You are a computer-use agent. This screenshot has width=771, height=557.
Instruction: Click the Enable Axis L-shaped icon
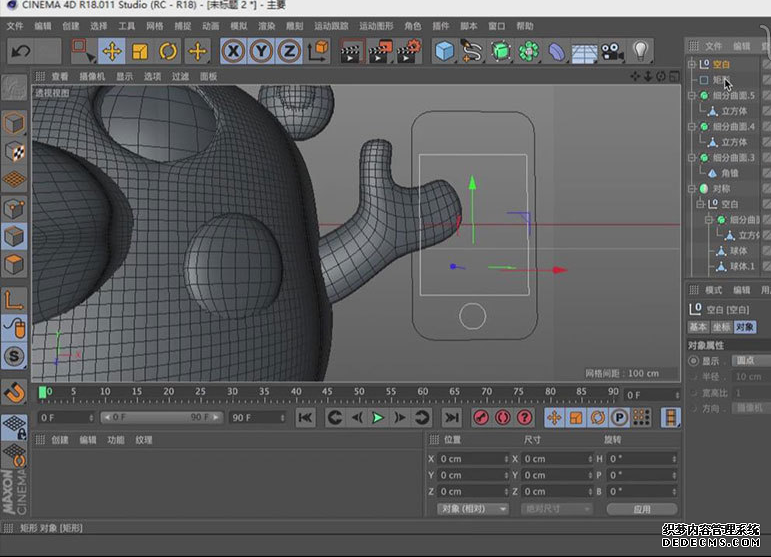[x=14, y=300]
